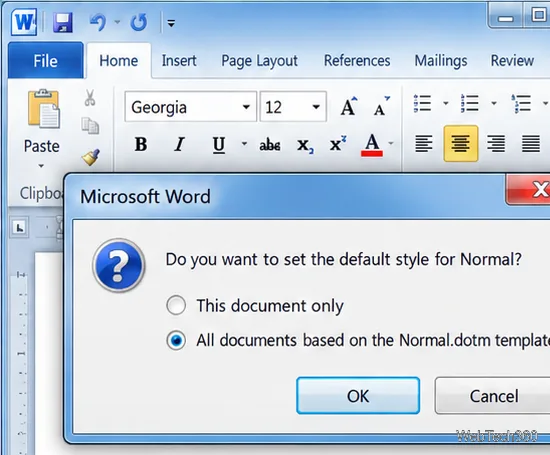Copy selection with the Copy icon
Screen dimensions: 550x455
[90, 126]
